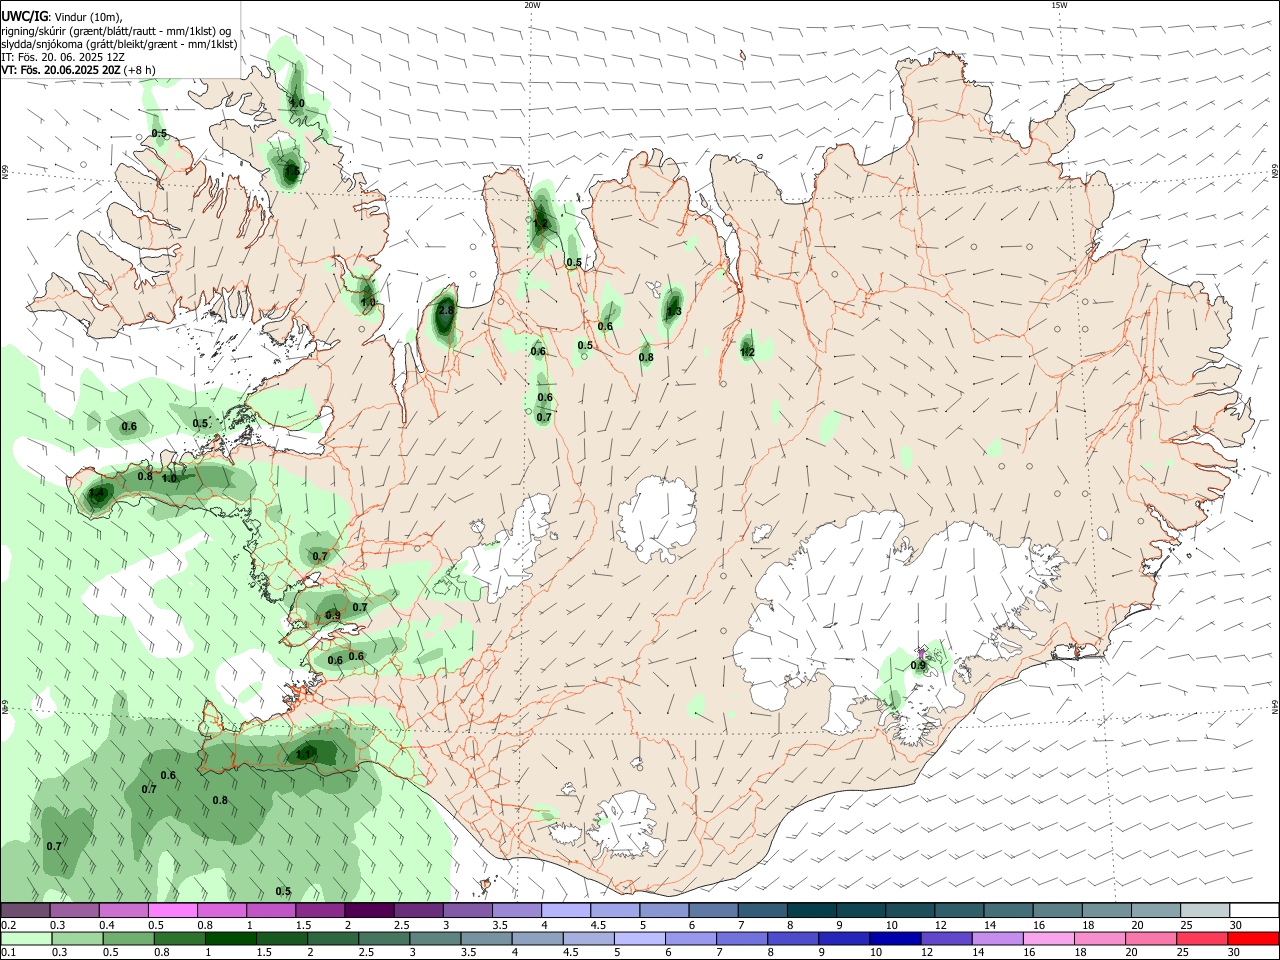
Task: Select the 0.8 green swatch on the rain scale
Action: click(x=180, y=938)
